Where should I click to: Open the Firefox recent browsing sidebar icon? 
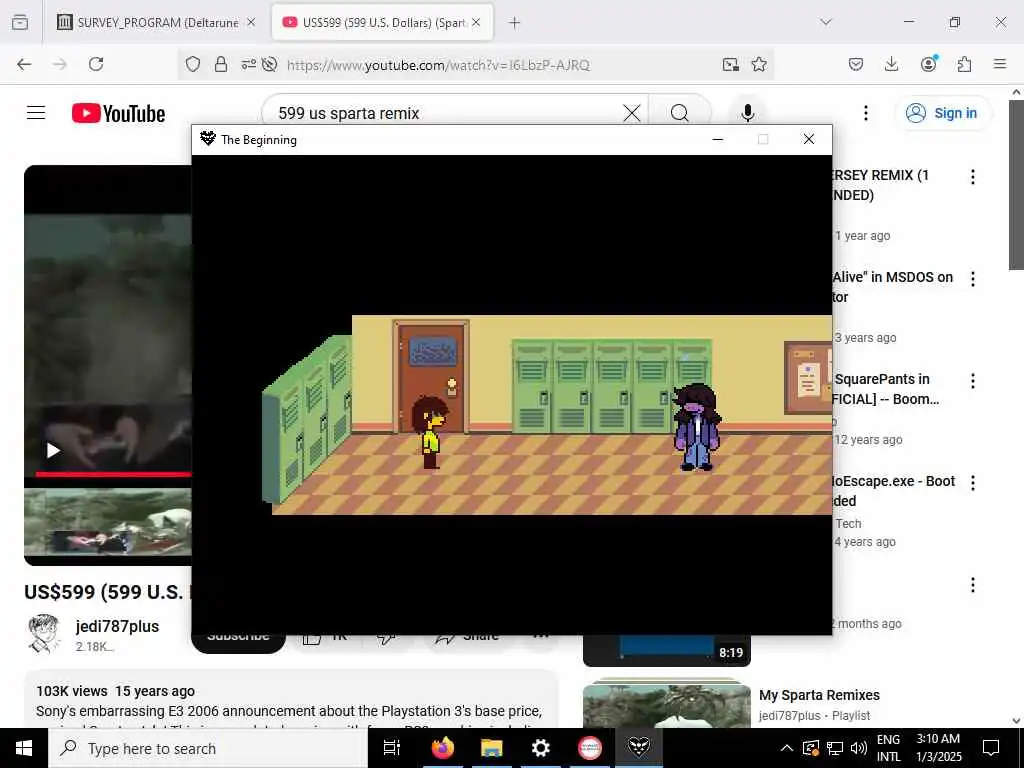20,23
